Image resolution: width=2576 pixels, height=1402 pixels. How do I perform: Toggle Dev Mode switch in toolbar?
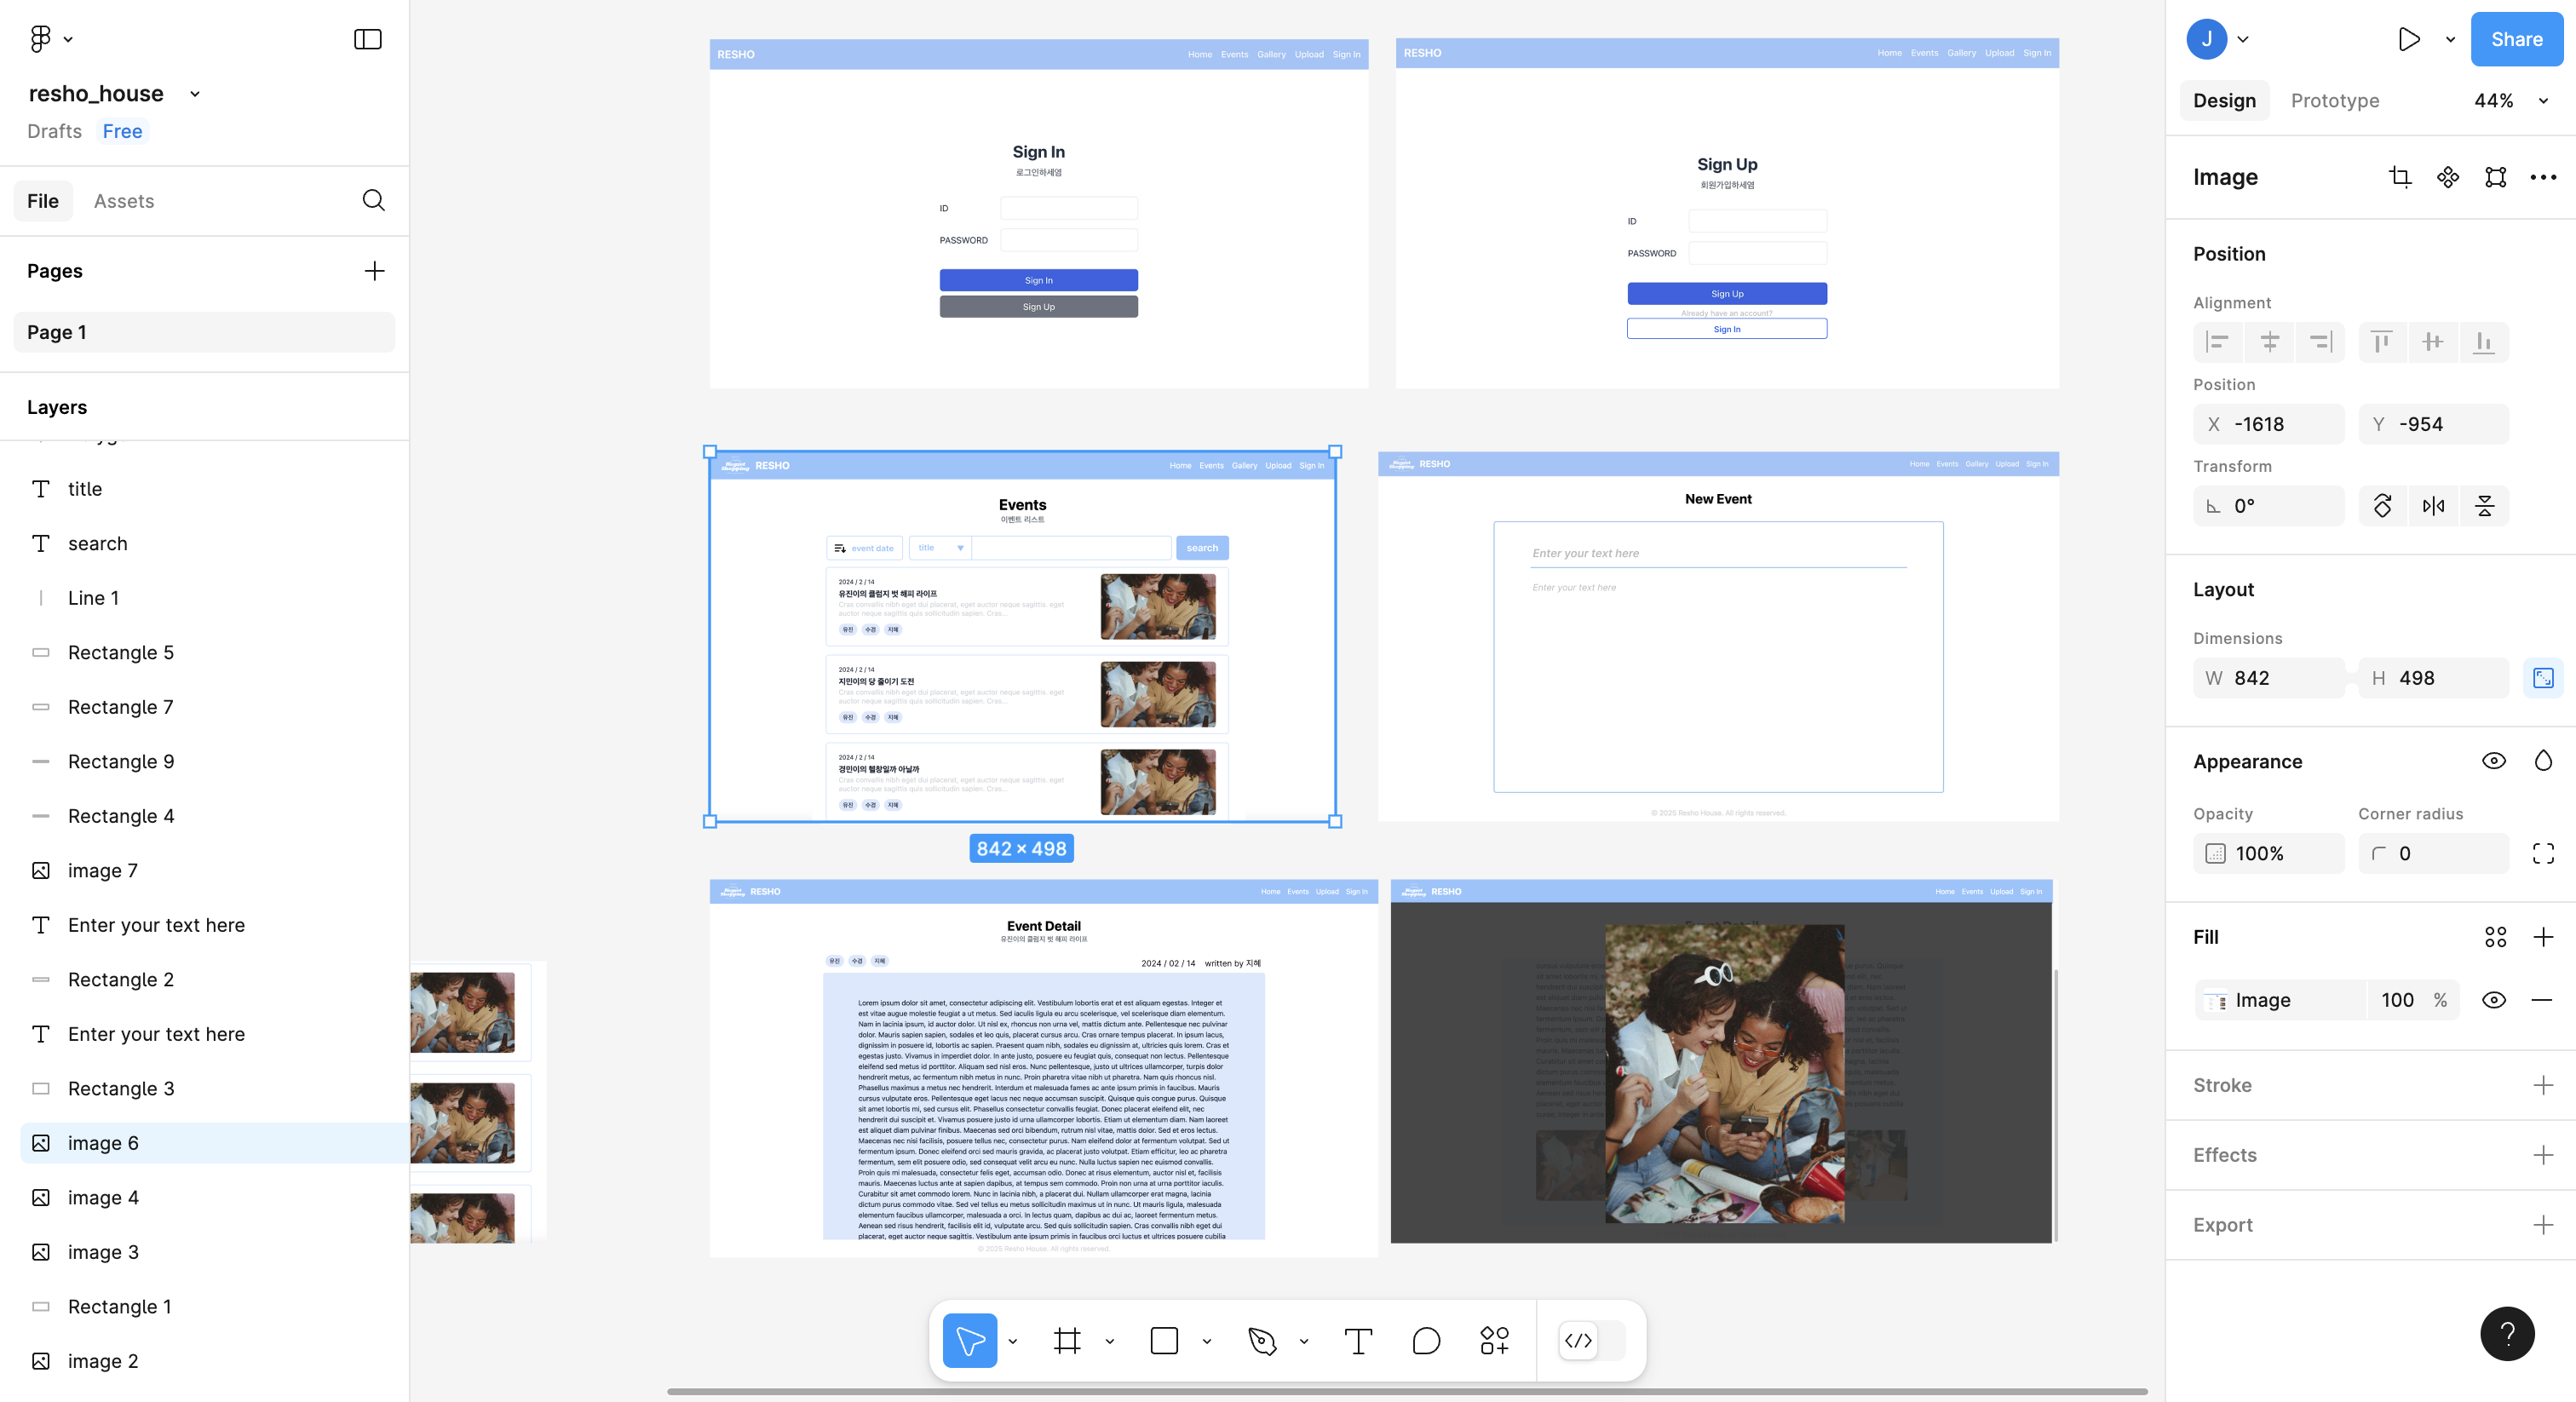(x=1592, y=1340)
